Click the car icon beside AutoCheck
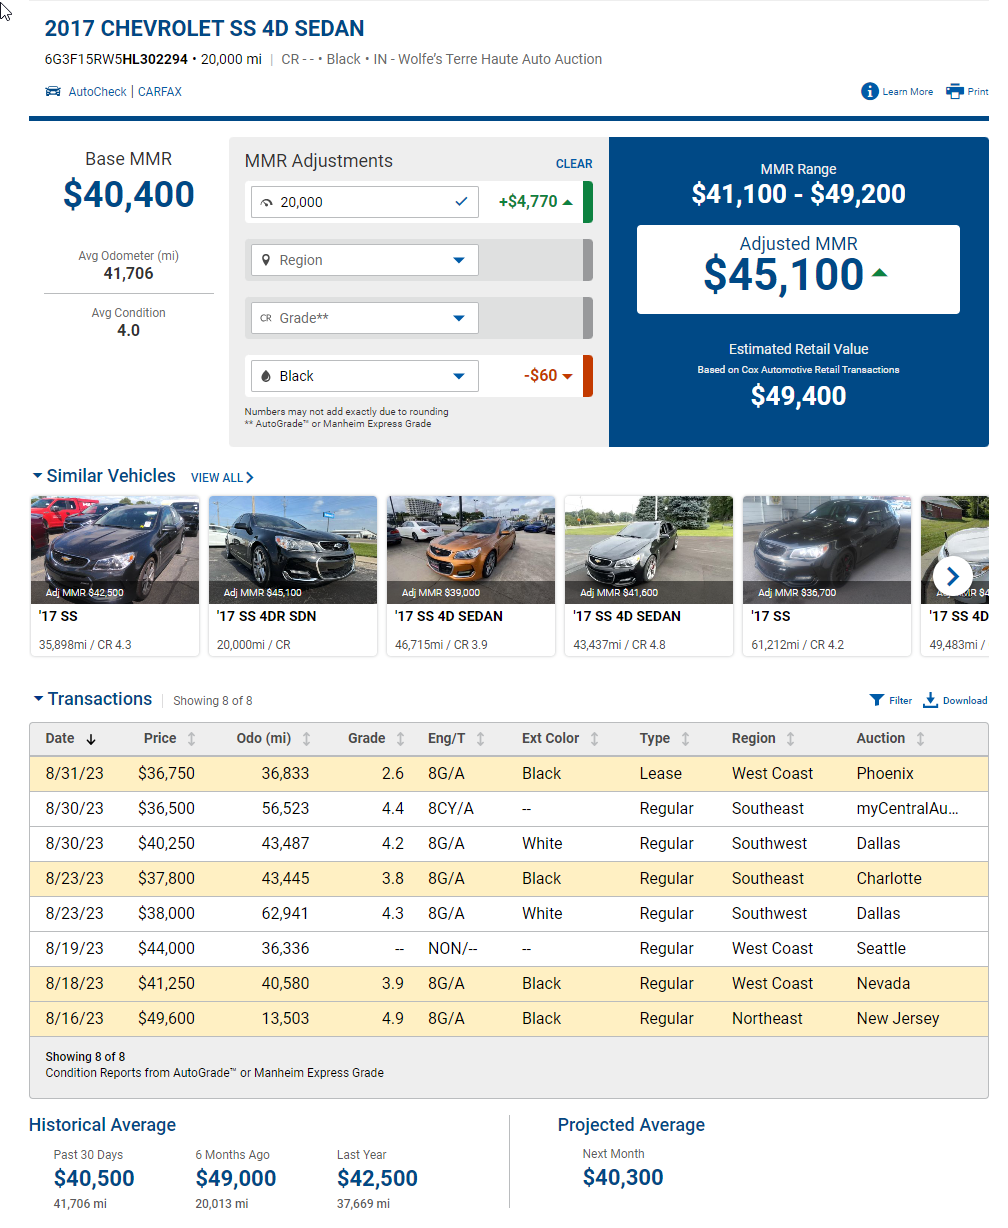 pos(53,92)
